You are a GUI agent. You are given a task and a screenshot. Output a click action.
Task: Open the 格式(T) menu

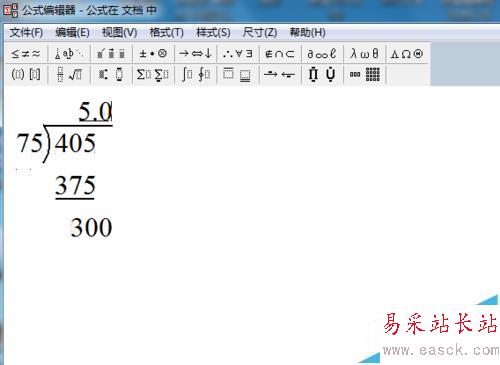pyautogui.click(x=166, y=33)
